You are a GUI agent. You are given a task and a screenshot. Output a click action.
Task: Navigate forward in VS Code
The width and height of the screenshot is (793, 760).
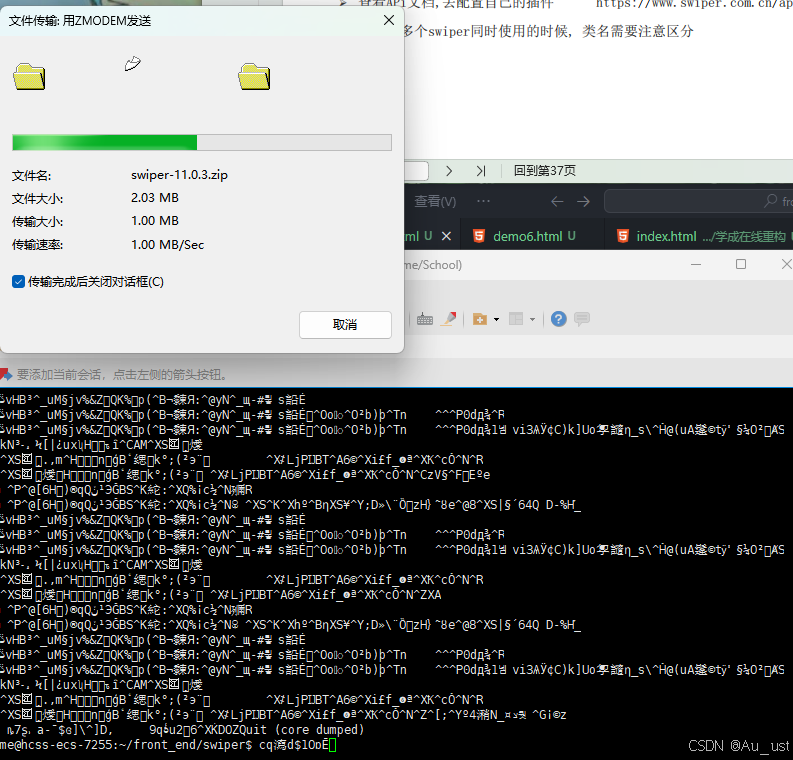[583, 201]
